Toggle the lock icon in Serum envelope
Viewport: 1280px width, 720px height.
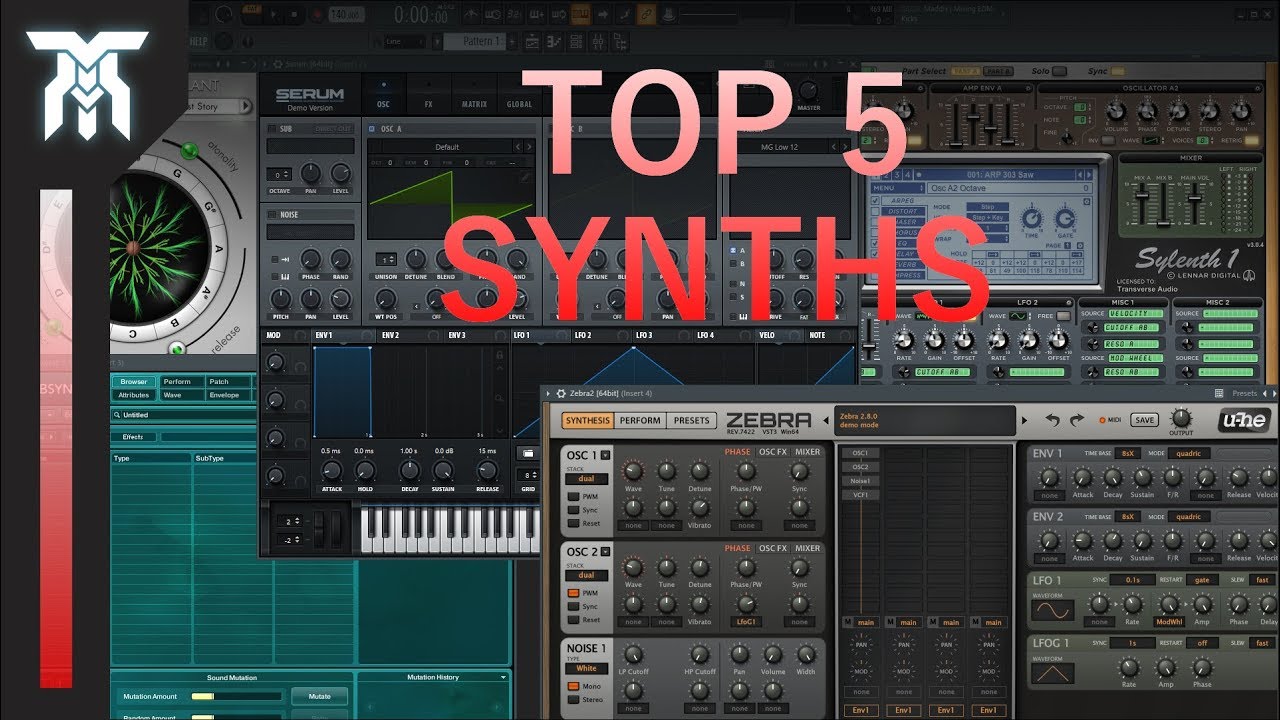[x=499, y=353]
